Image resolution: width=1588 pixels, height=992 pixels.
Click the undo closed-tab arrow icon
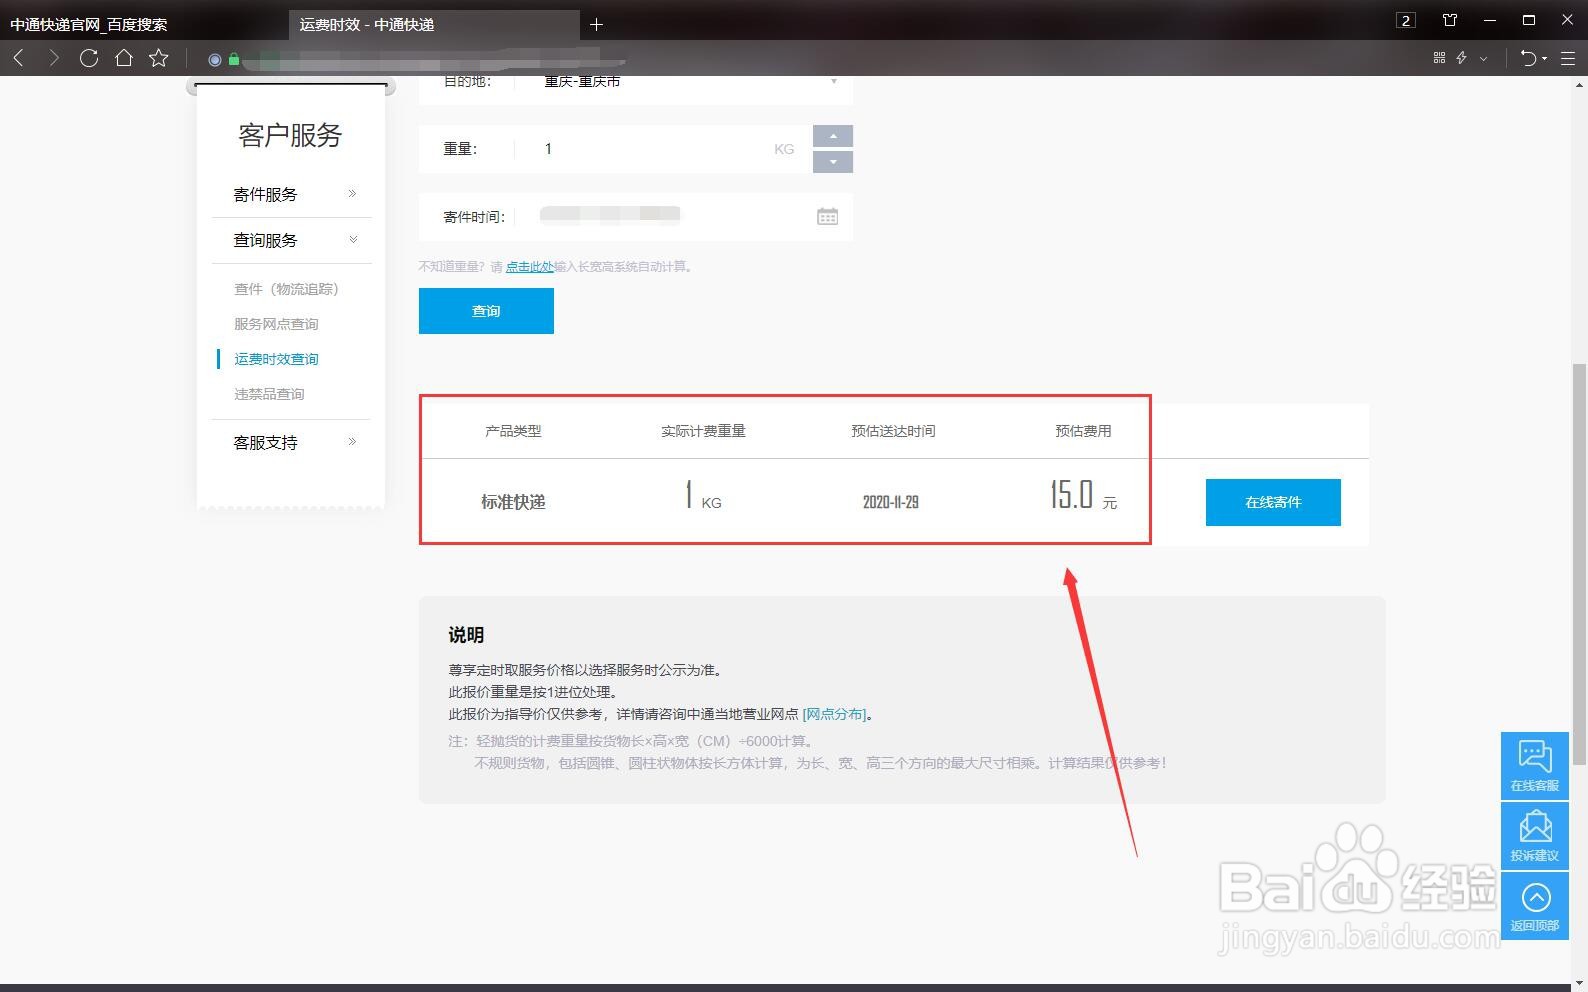point(1528,58)
